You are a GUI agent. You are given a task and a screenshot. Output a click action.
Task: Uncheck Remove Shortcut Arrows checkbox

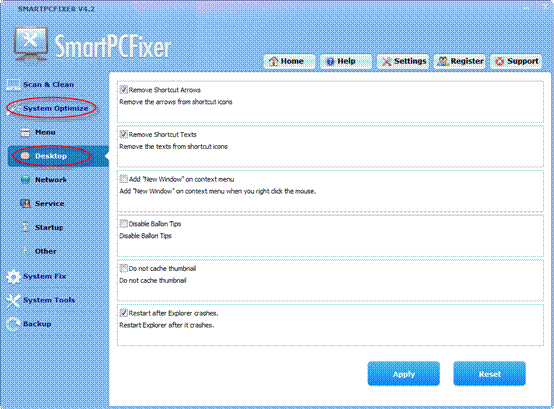(x=123, y=90)
